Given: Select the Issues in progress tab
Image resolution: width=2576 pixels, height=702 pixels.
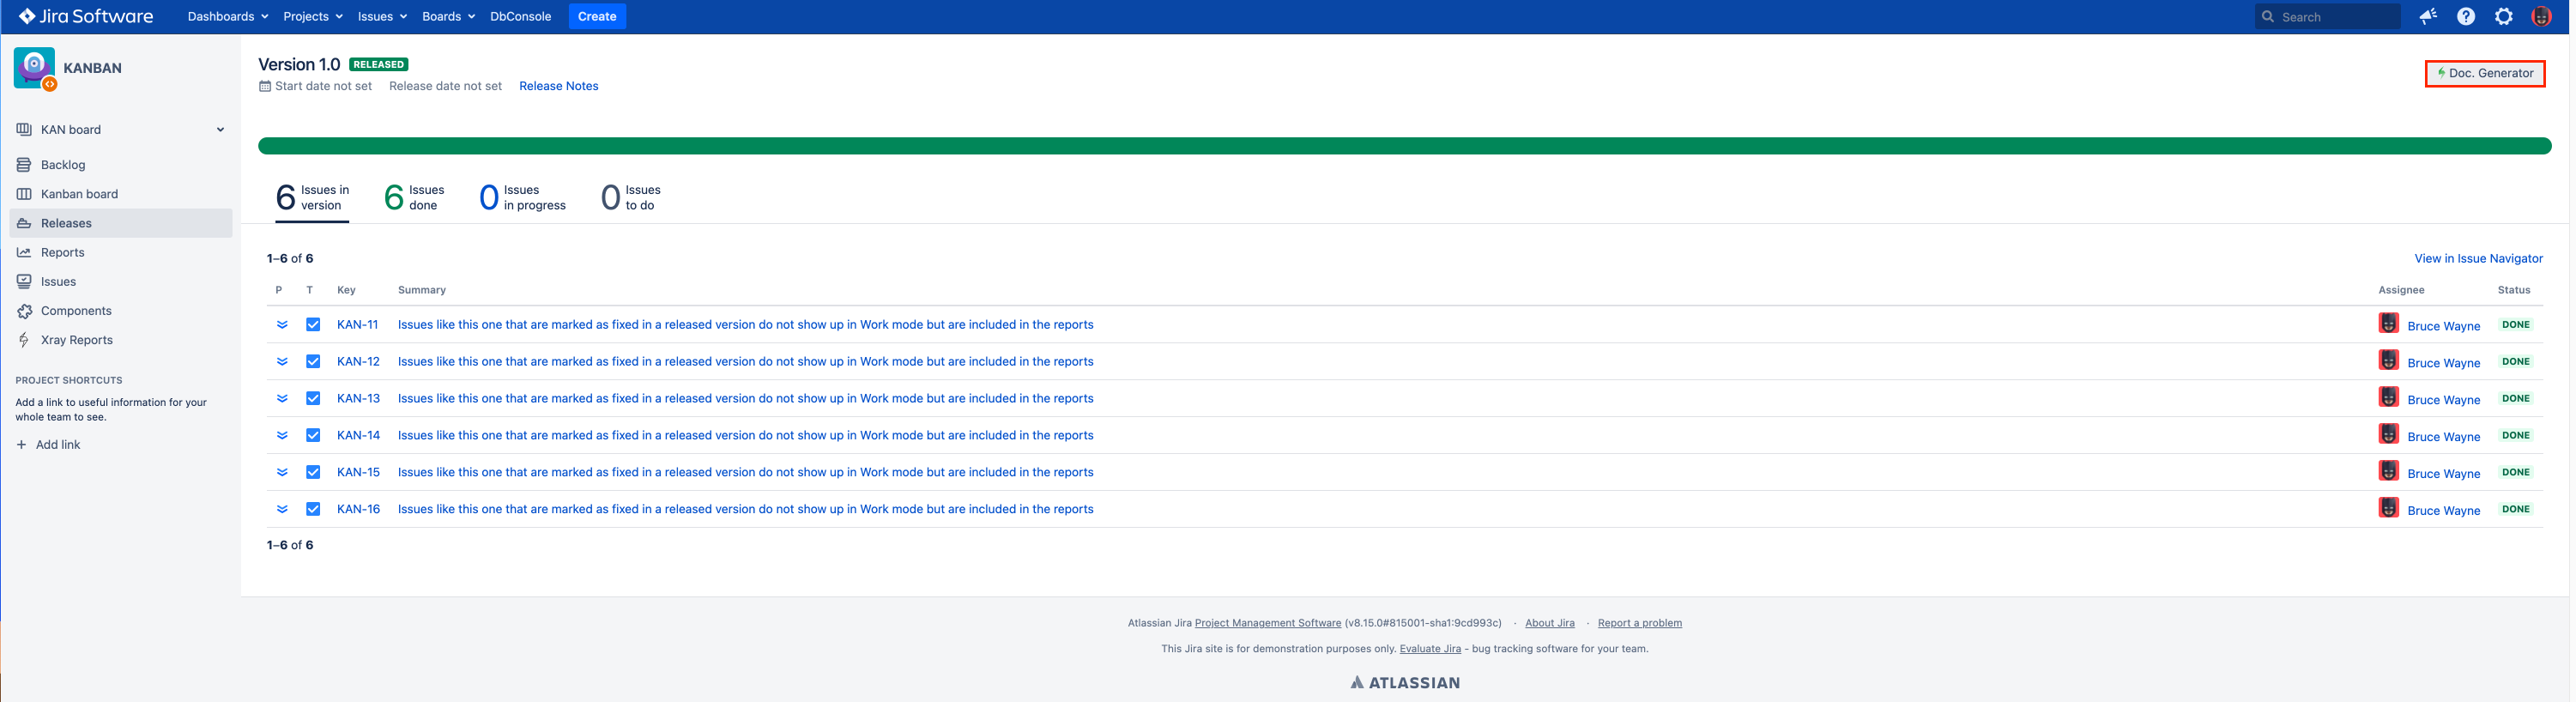Looking at the screenshot, I should pyautogui.click(x=522, y=198).
